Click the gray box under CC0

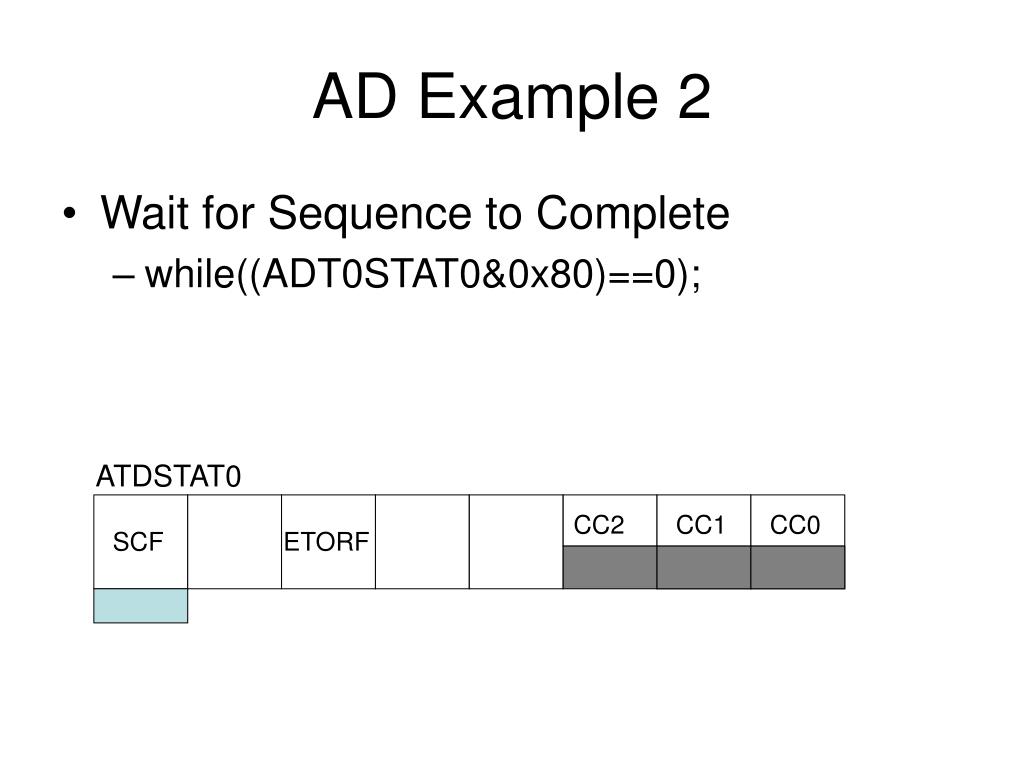click(x=798, y=568)
